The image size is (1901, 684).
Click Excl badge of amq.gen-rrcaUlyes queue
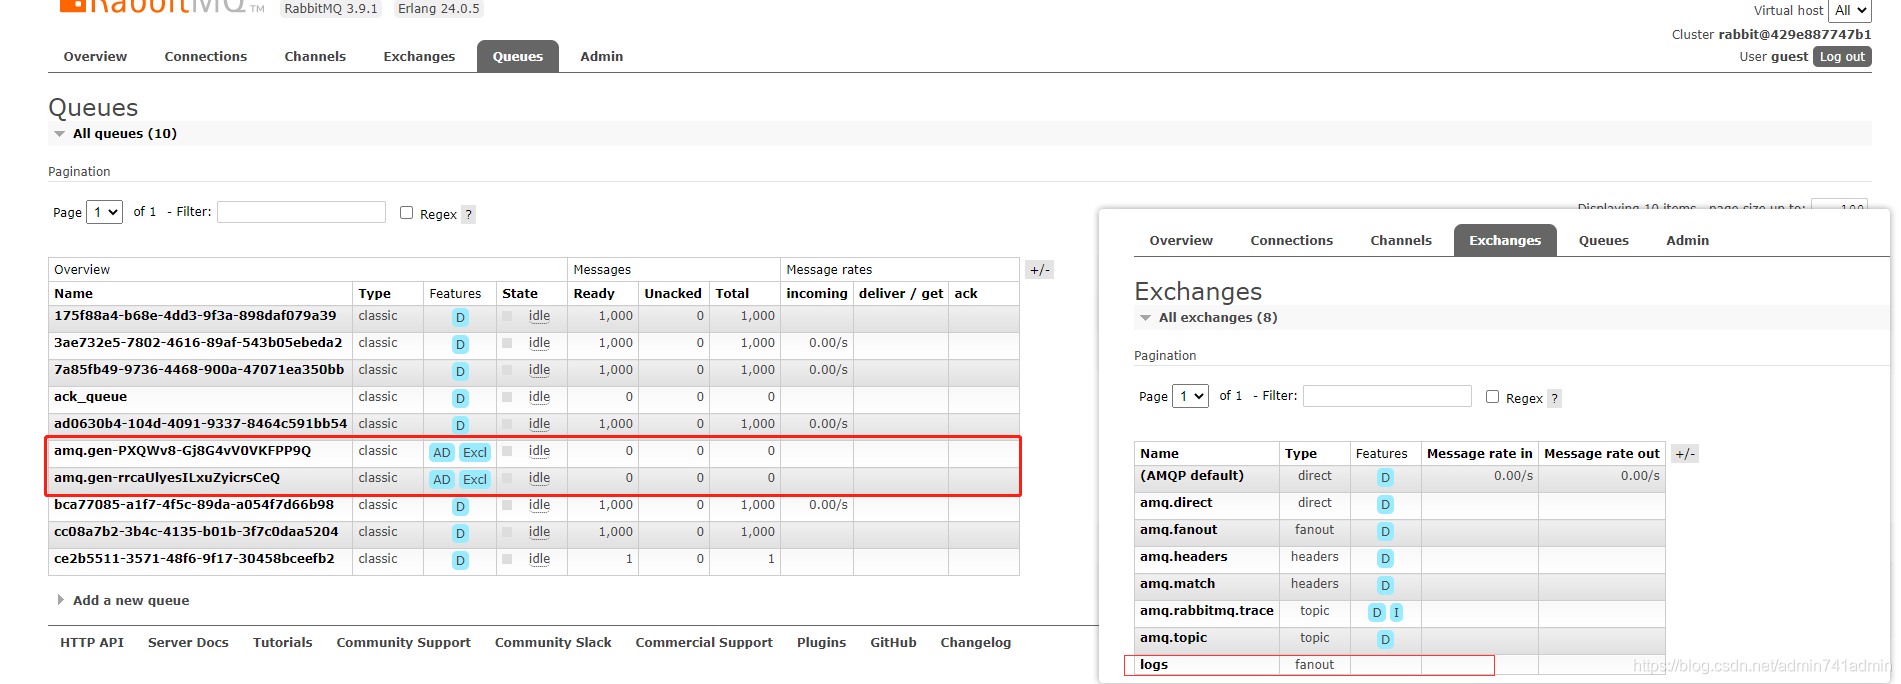pyautogui.click(x=475, y=479)
